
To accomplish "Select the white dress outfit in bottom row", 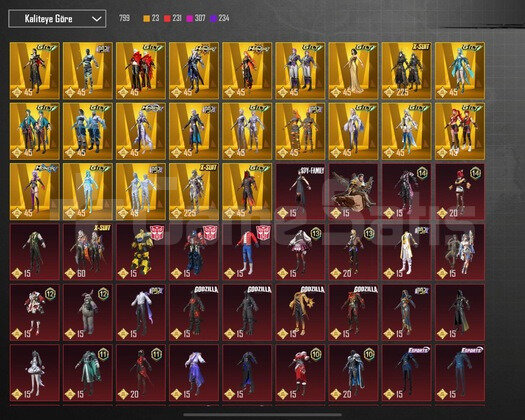I will coord(34,373).
